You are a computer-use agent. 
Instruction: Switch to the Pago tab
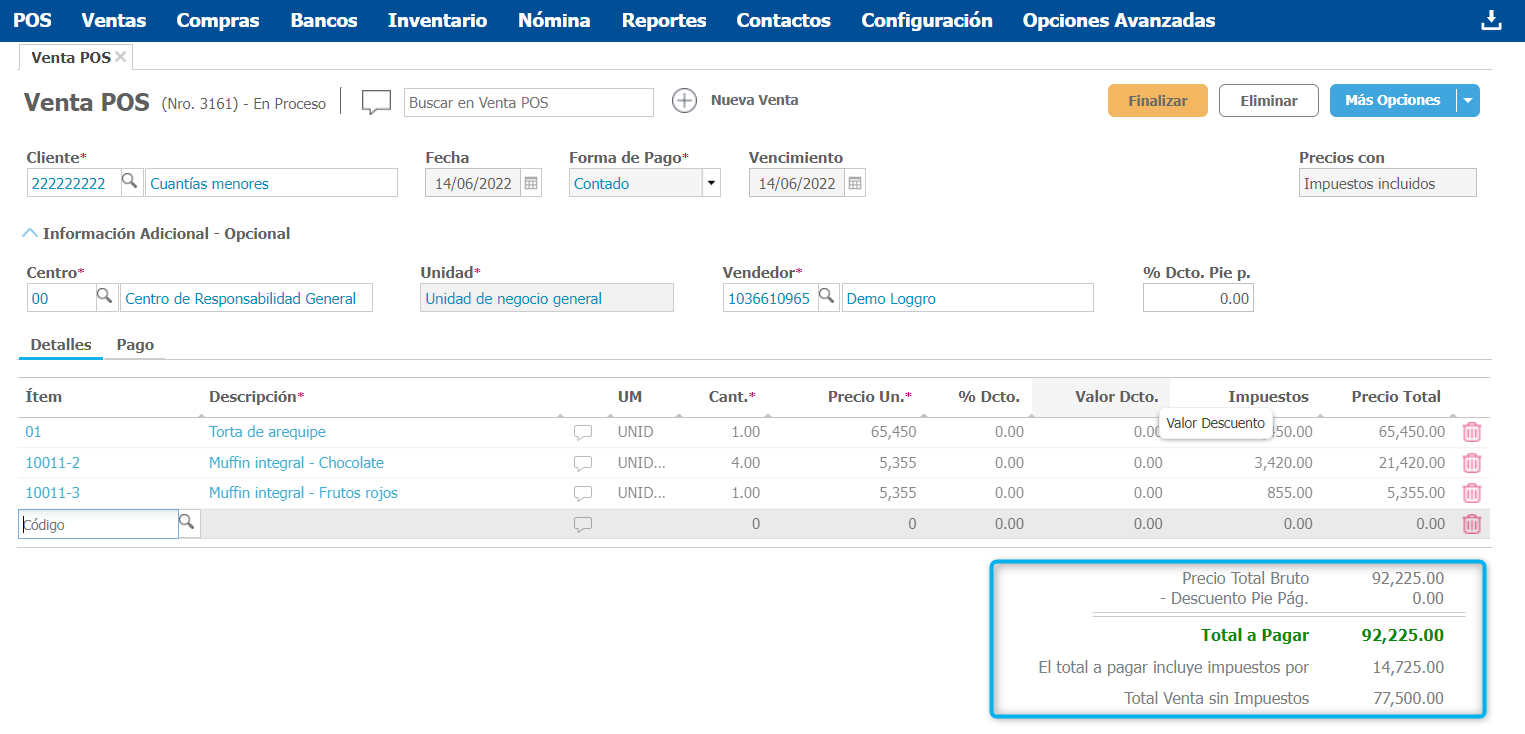coord(135,345)
